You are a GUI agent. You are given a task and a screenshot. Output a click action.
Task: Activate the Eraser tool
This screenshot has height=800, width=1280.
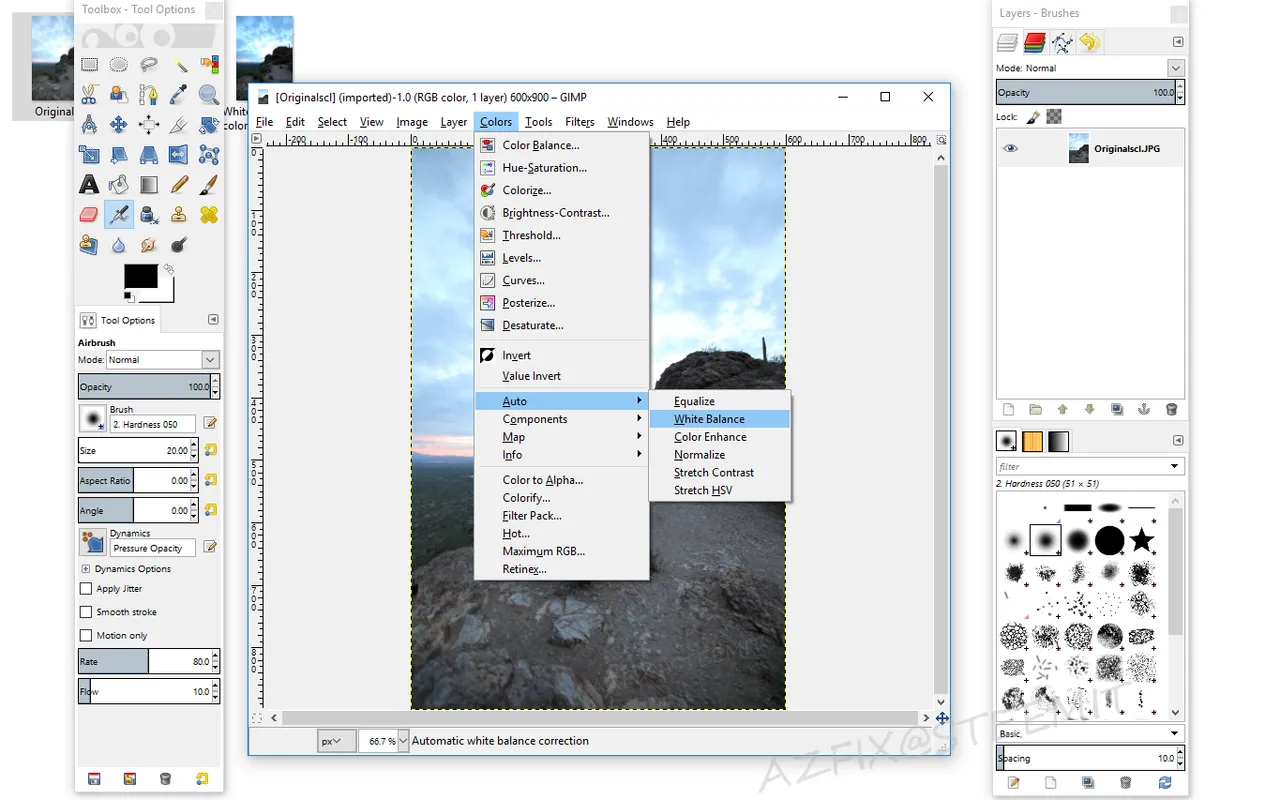click(x=89, y=215)
